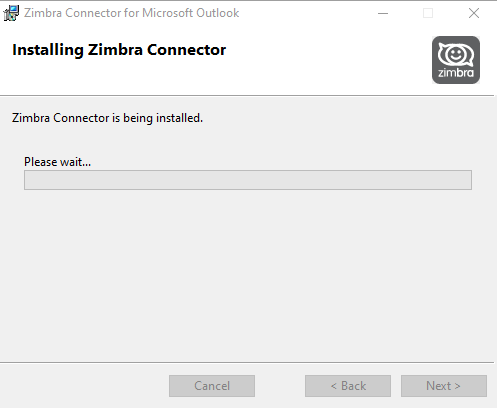Click the smiley face inside the Zimbra logo
Screen dimensions: 497x408
click(456, 54)
